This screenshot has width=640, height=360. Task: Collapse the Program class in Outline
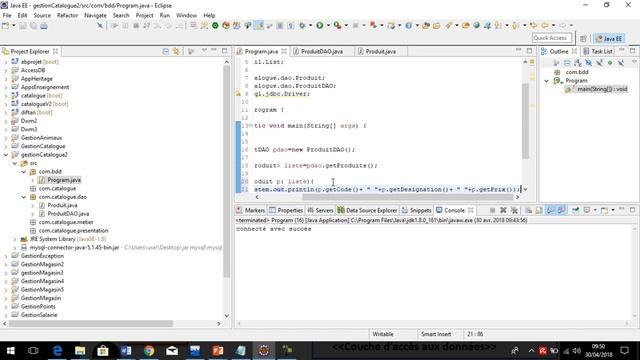(547, 81)
